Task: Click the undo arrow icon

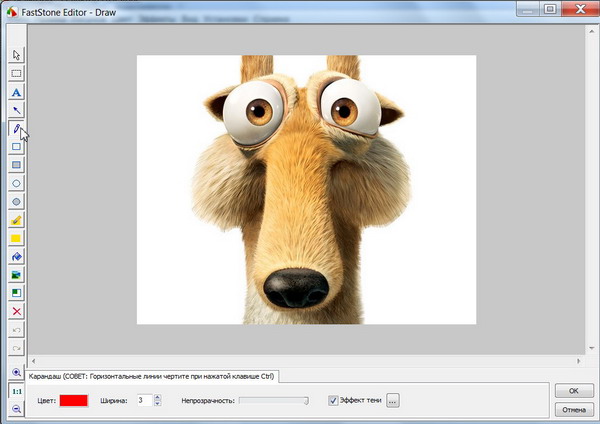Action: (x=16, y=330)
